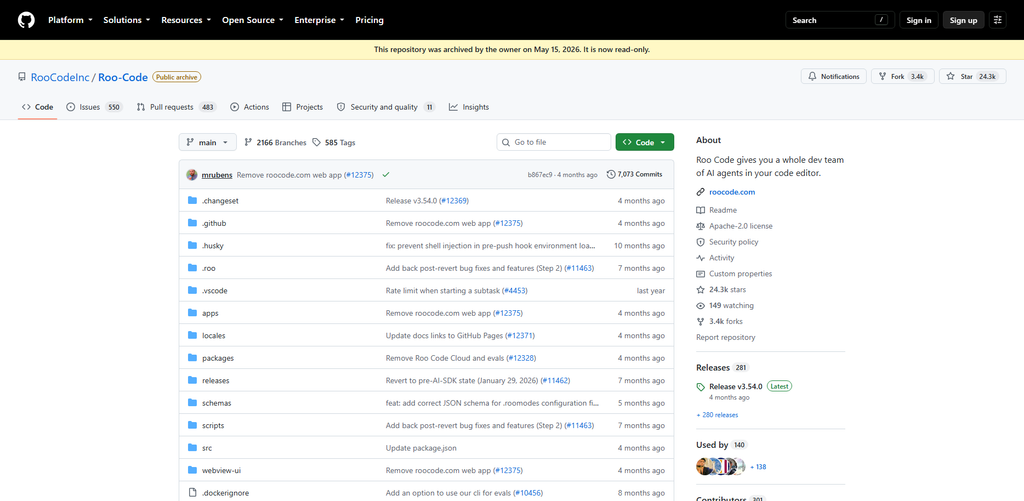The height and width of the screenshot is (501, 1024).
Task: Click the scripts folder icon
Action: 192,425
